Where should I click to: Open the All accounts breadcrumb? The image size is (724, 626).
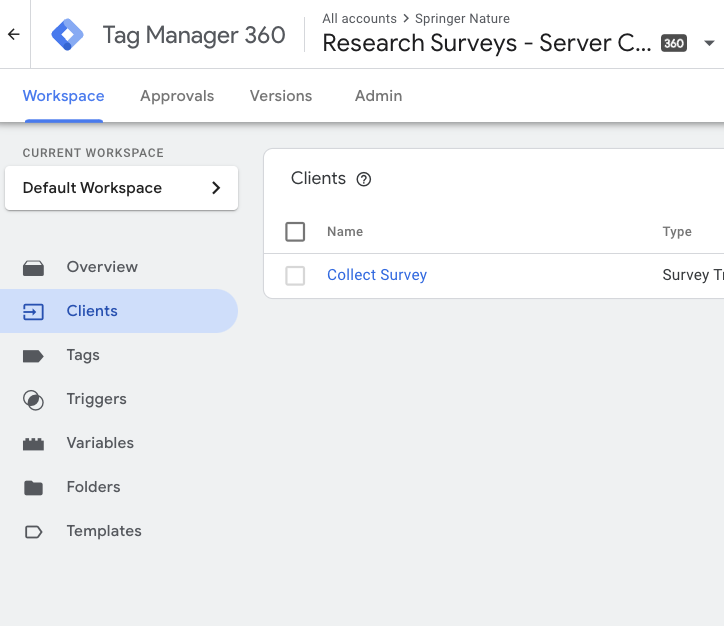(359, 18)
